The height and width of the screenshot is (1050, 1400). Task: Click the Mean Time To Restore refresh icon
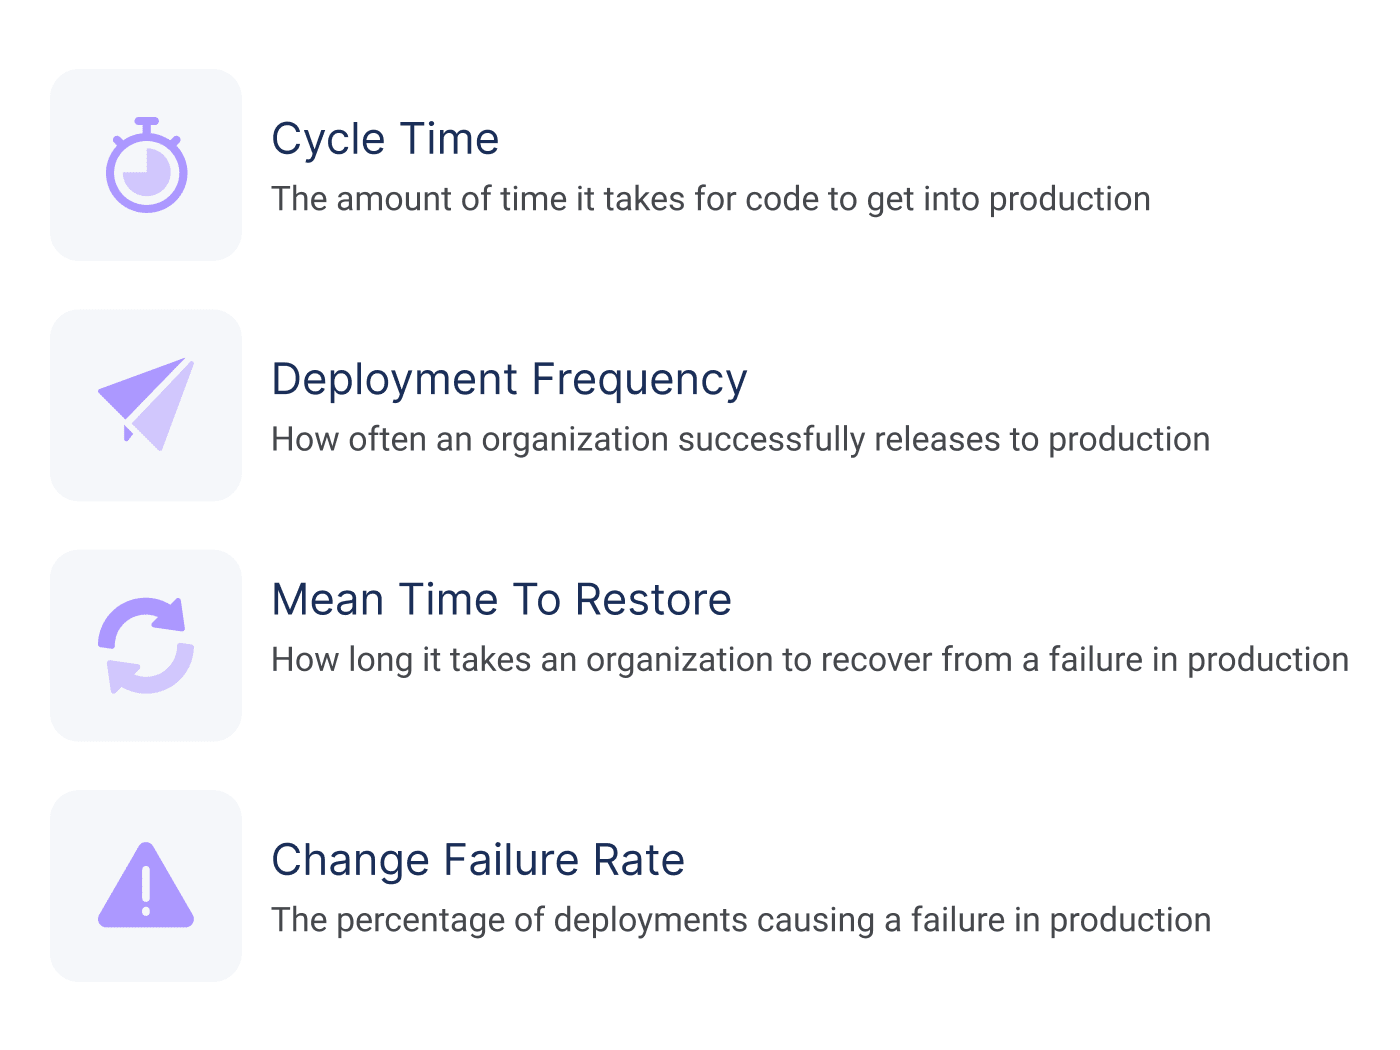click(x=146, y=646)
